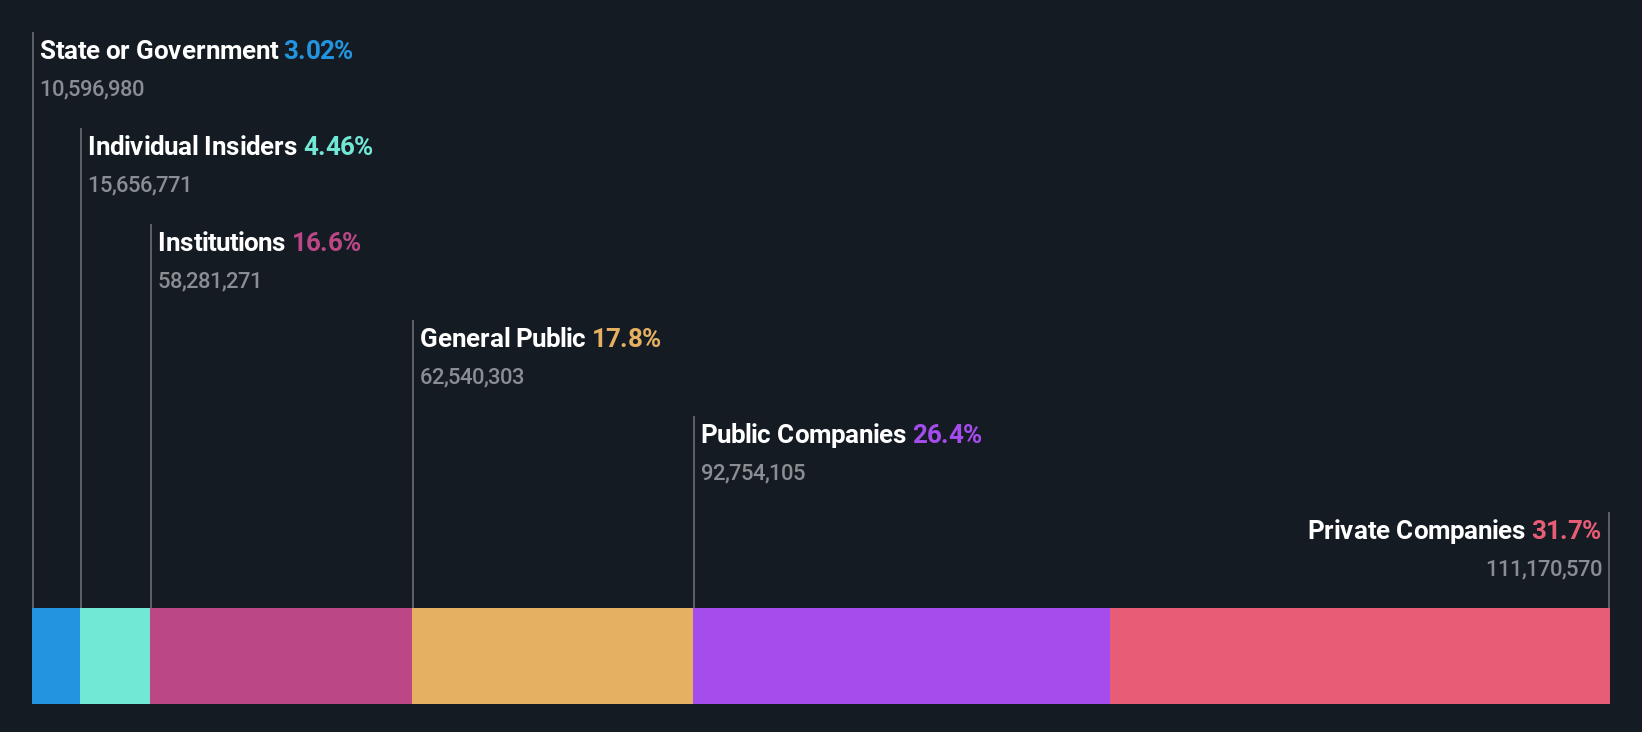This screenshot has height=732, width=1642.
Task: Click the 3.02% percentage value
Action: (x=318, y=50)
